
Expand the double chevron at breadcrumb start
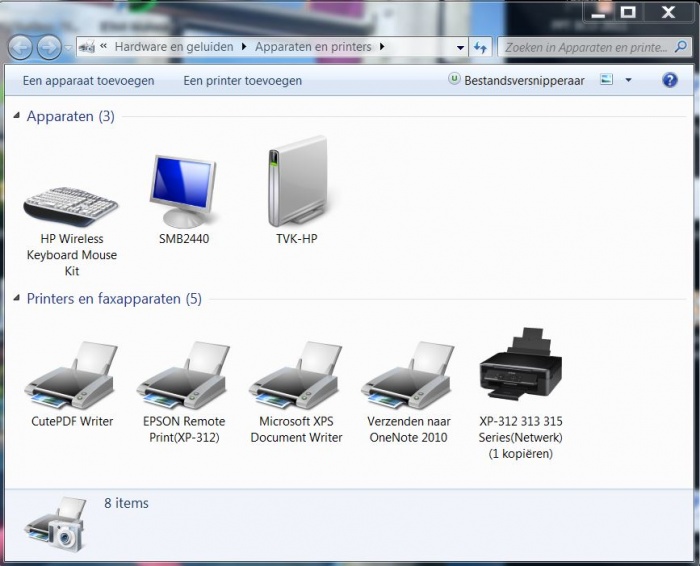pos(103,46)
